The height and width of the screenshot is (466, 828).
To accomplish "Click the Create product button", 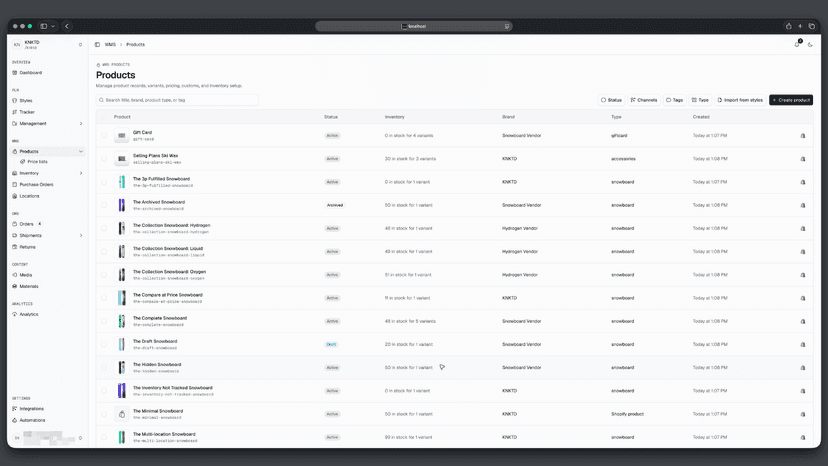I will point(791,100).
